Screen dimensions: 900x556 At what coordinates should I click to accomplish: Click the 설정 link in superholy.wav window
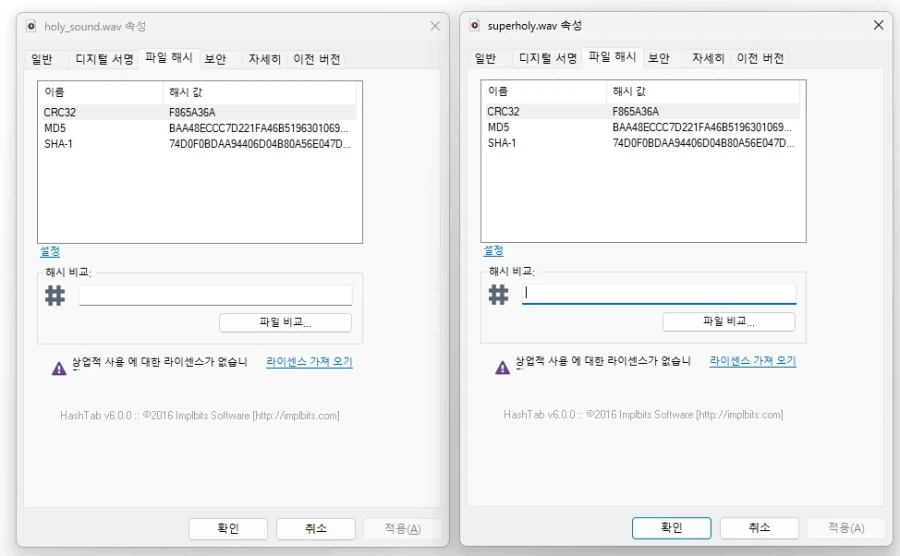494,250
